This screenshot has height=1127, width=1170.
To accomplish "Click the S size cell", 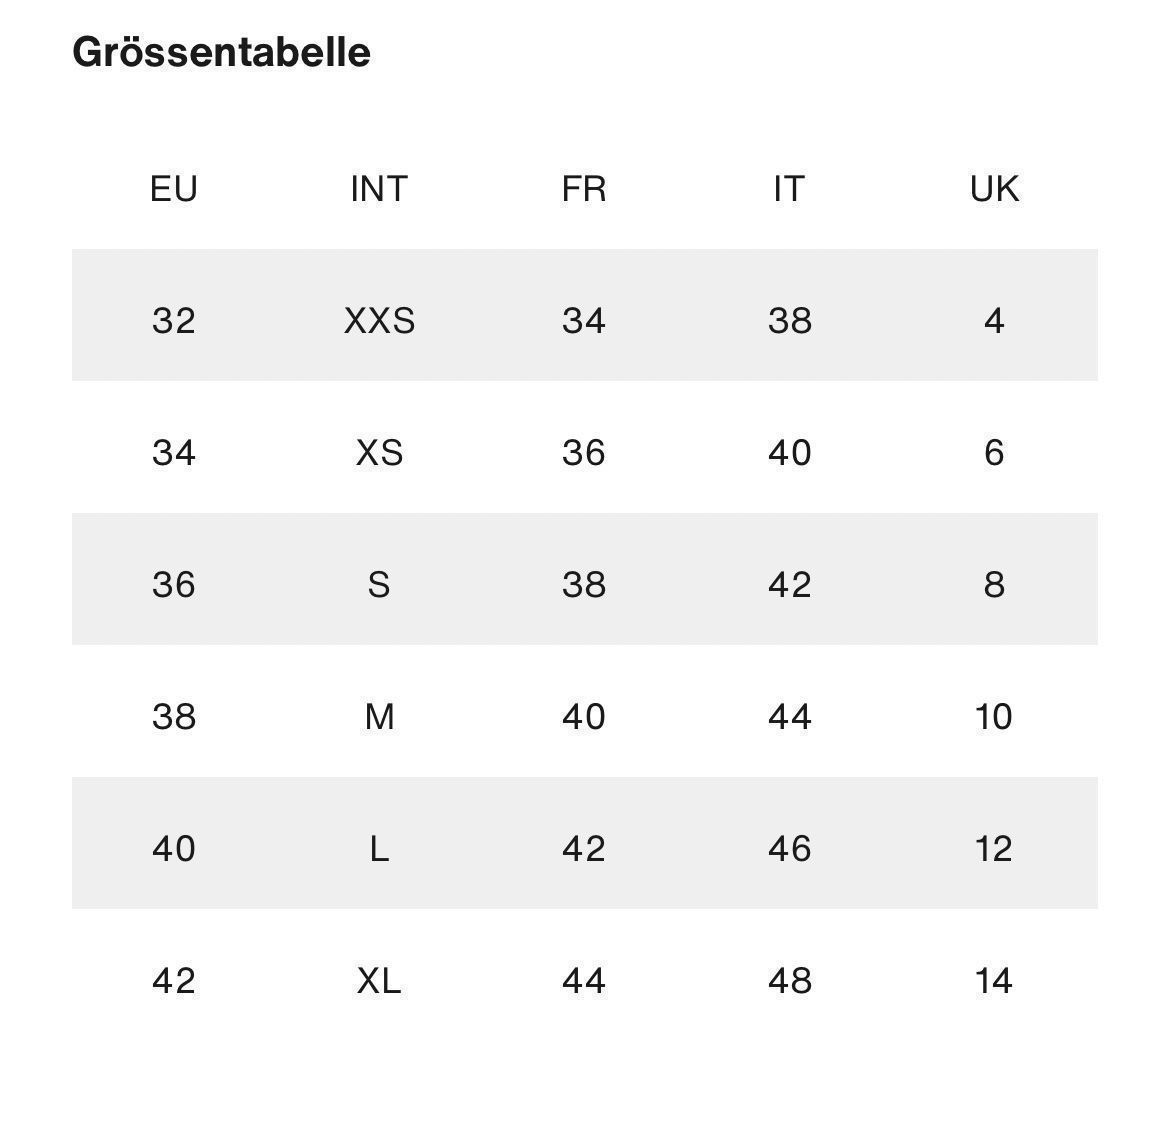I will (379, 584).
